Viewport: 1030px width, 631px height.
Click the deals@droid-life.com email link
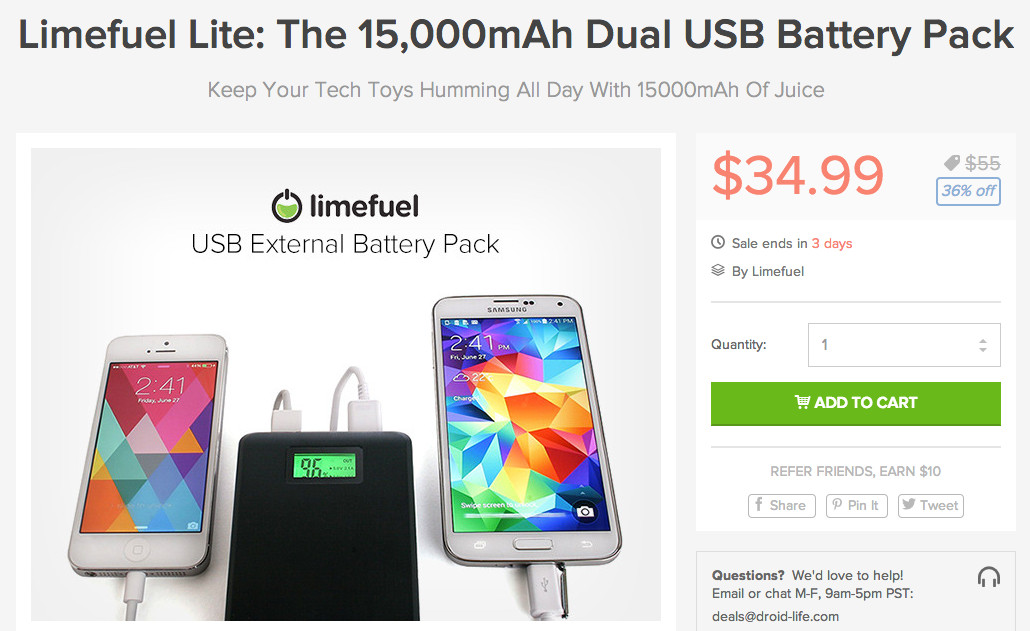tap(775, 616)
